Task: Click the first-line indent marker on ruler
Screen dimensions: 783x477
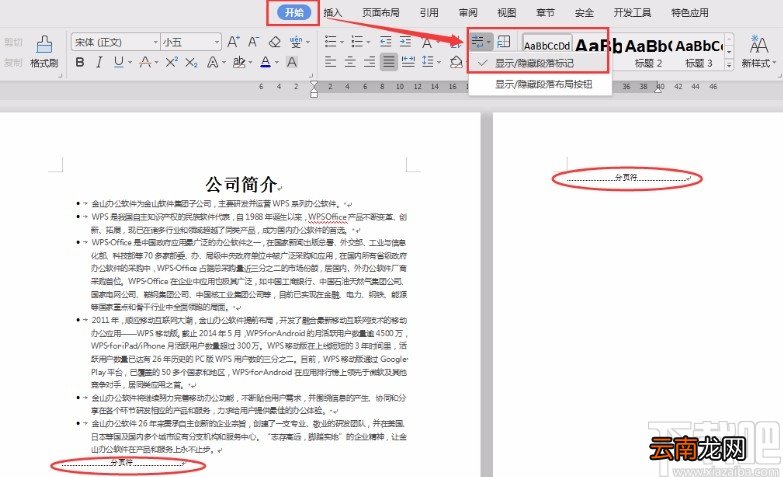Action: pos(314,83)
